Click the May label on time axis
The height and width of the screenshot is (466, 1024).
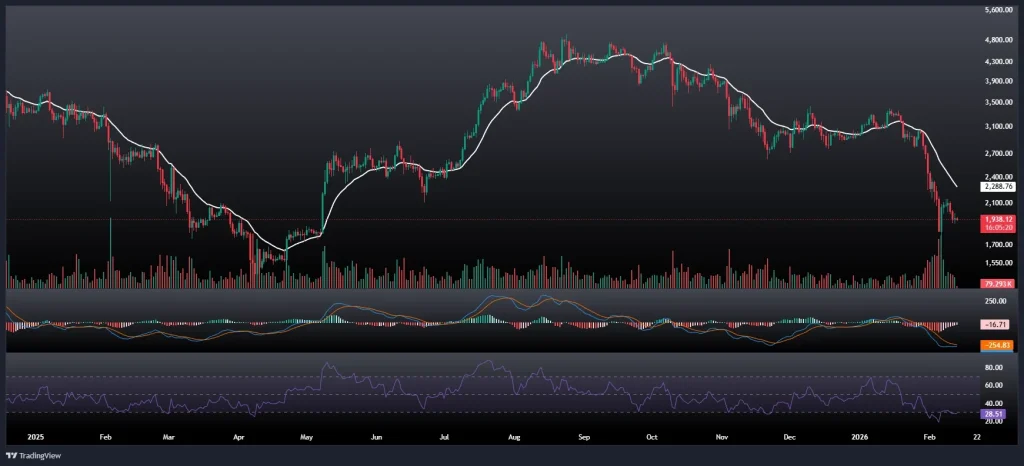(307, 437)
